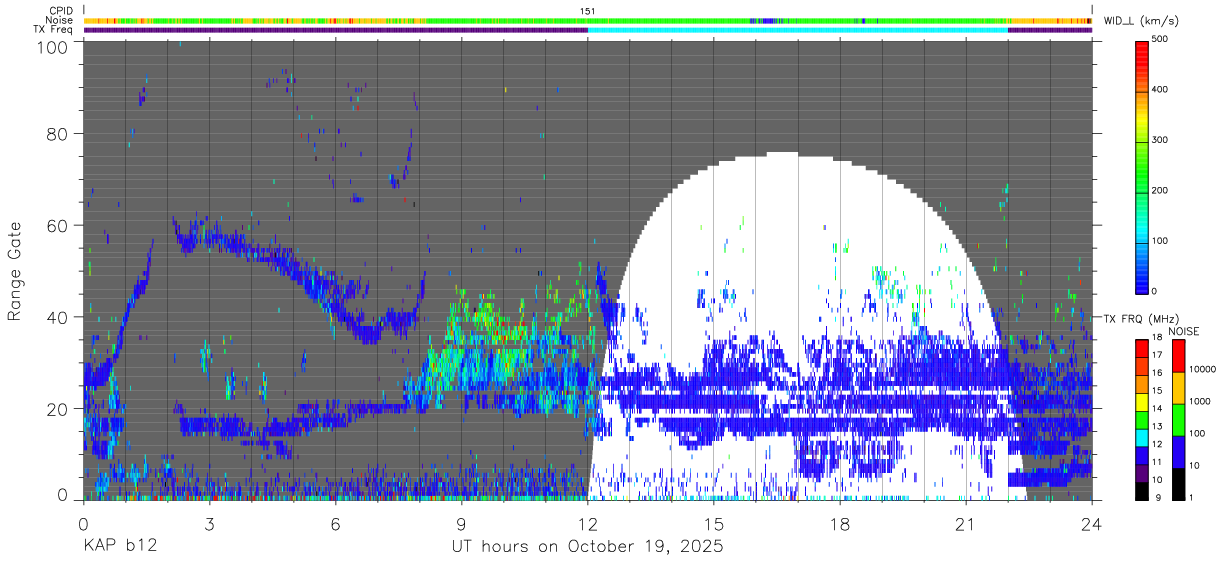Click the 300 tick on width colorbar
The width and height of the screenshot is (1228, 567).
coord(1160,140)
